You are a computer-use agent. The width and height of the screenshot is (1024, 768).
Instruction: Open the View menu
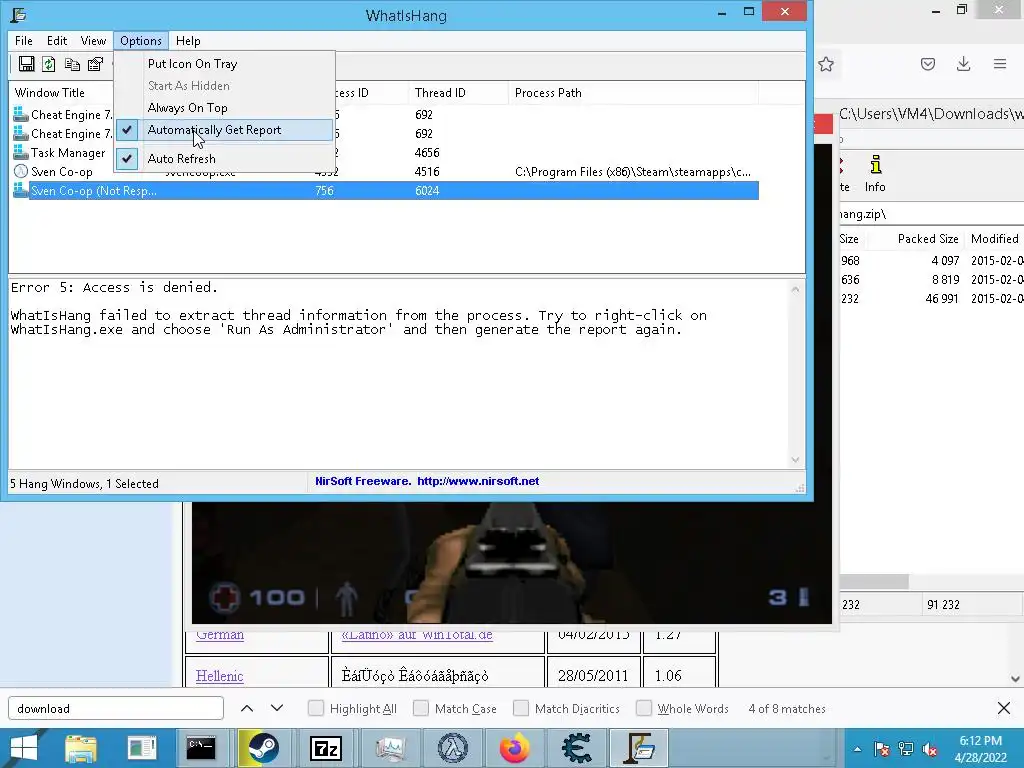click(x=93, y=40)
